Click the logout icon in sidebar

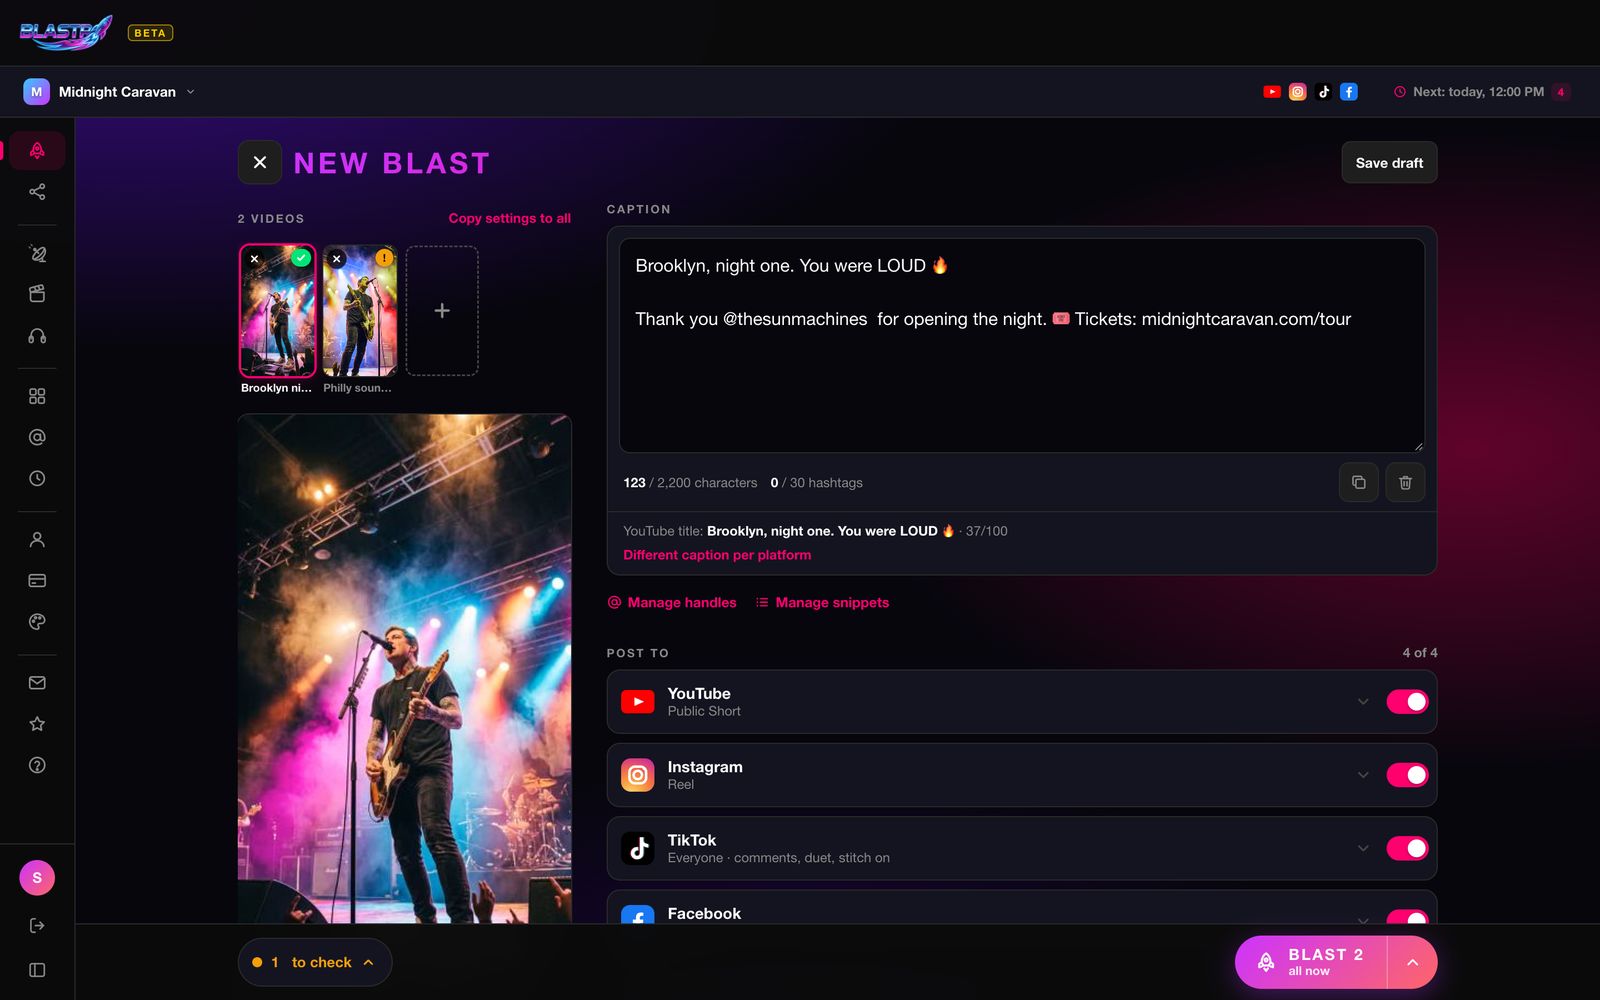click(37, 925)
